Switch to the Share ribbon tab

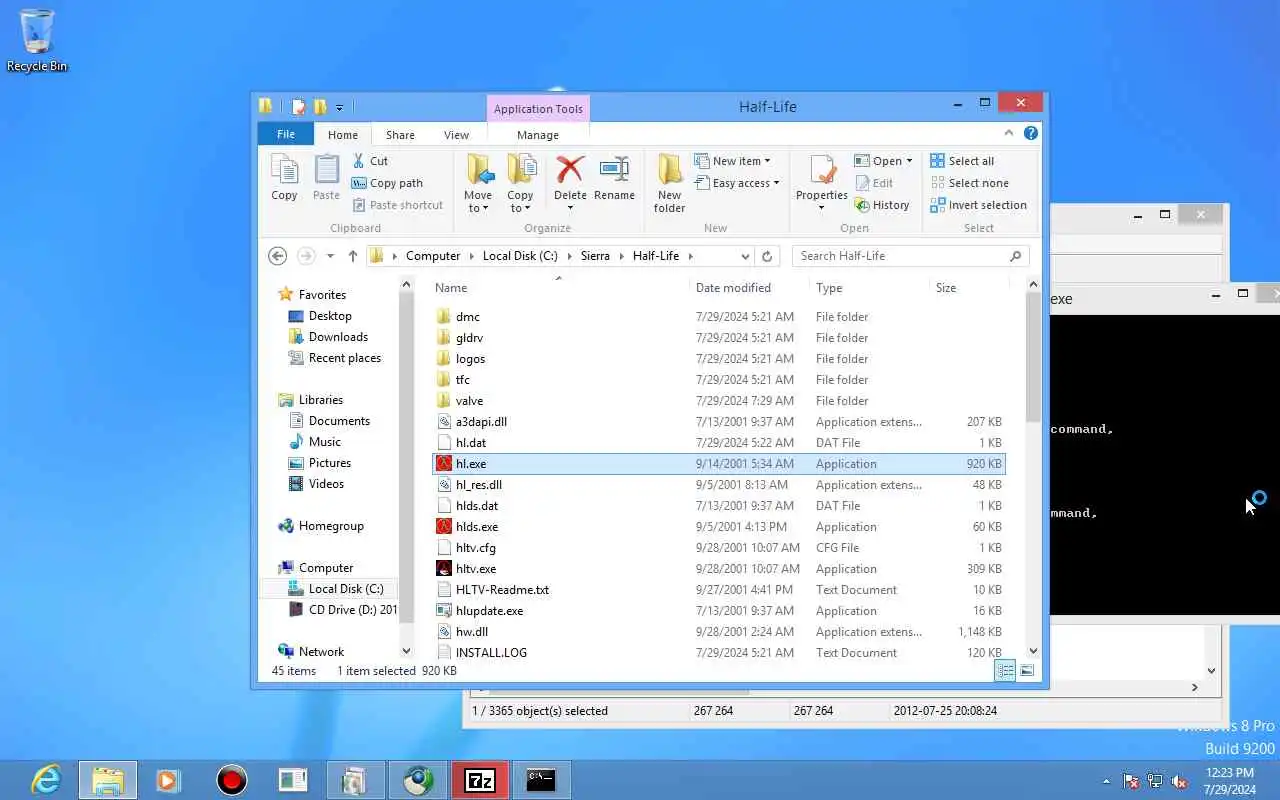[400, 135]
